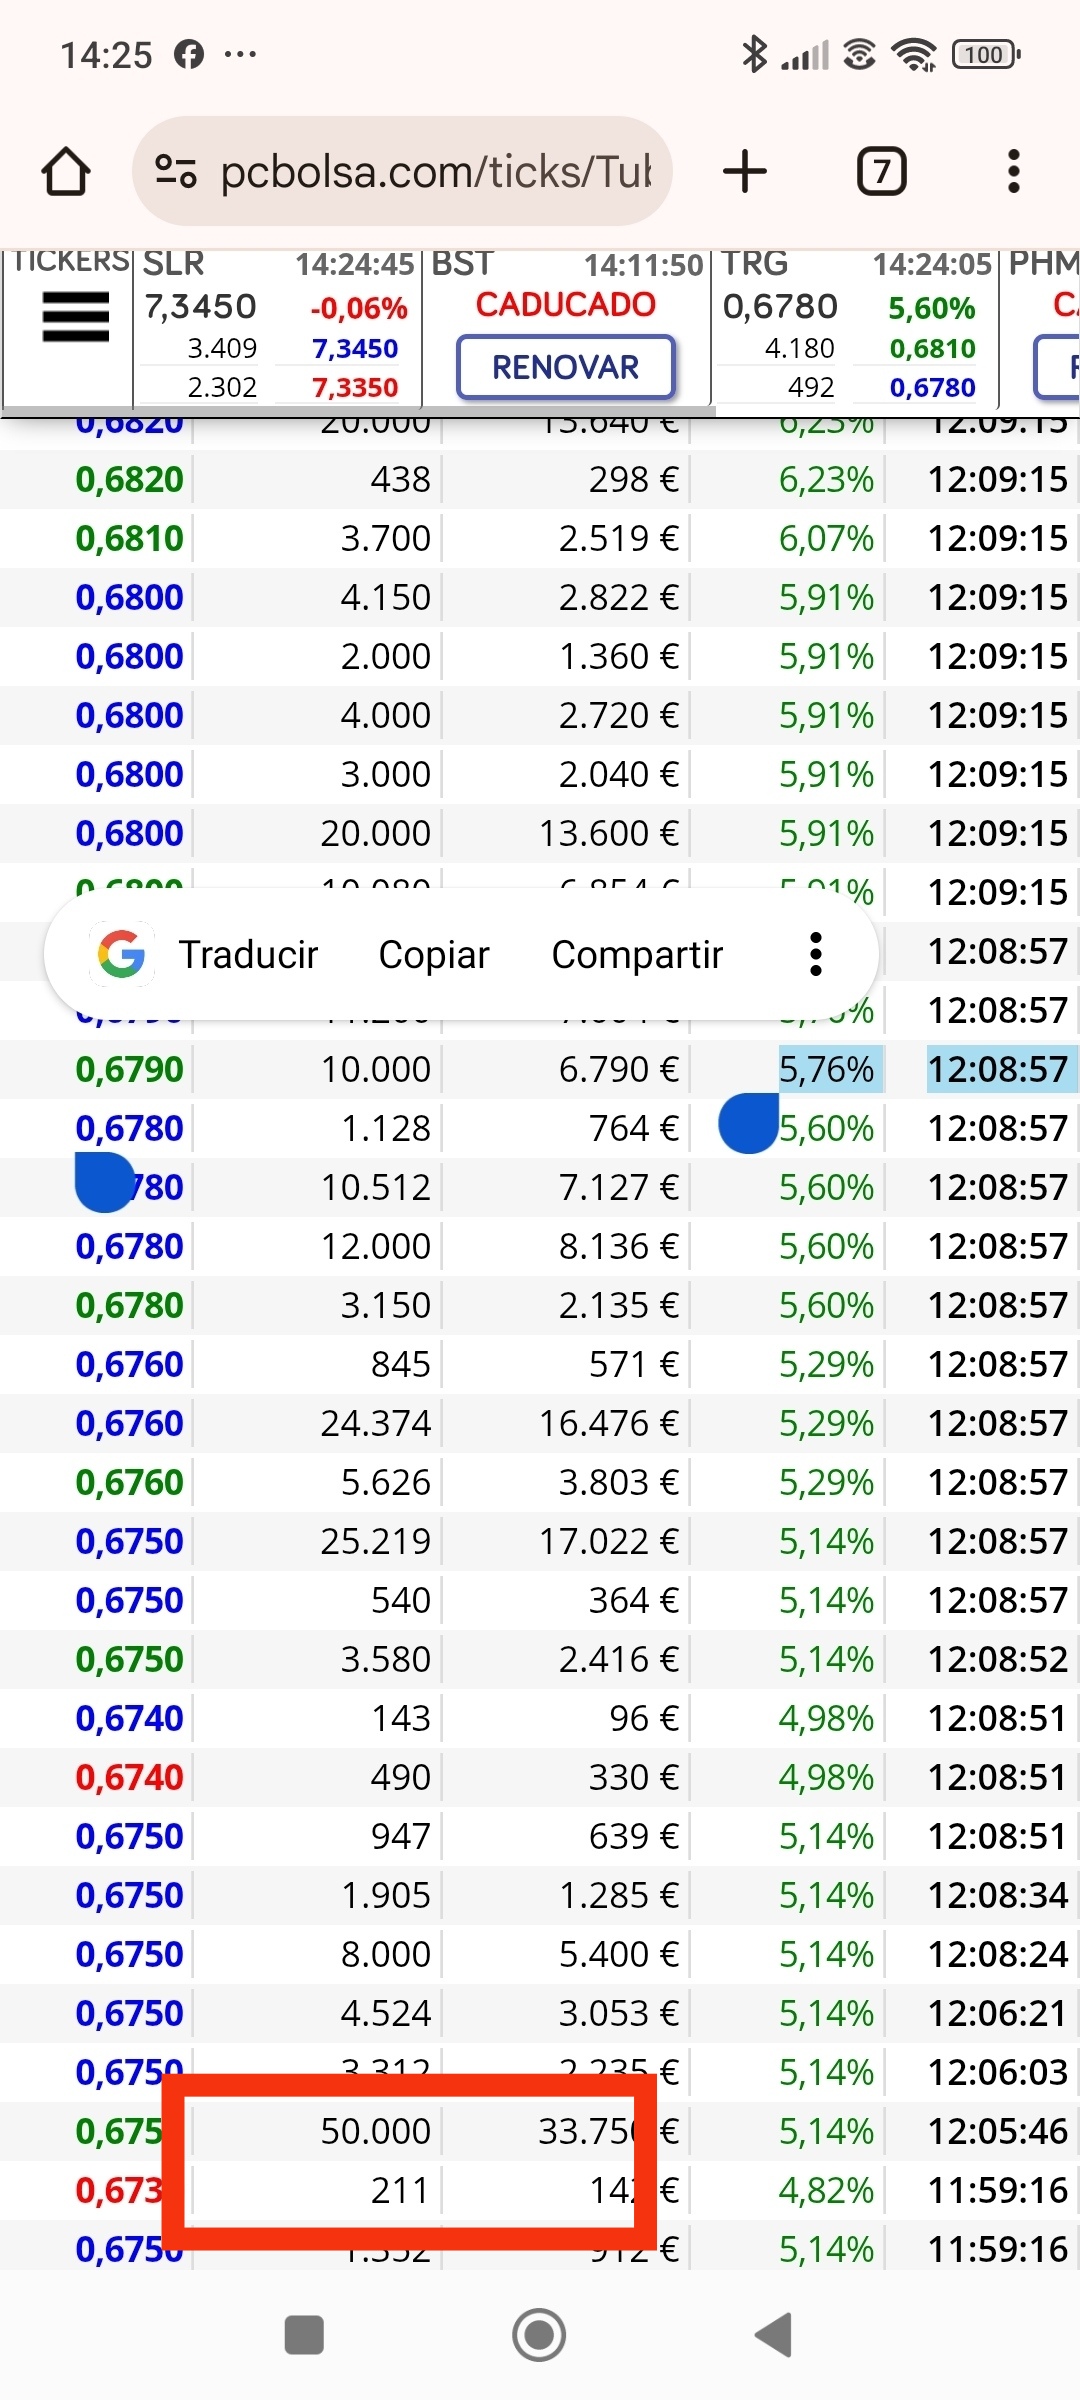Viewport: 1080px width, 2400px height.
Task: Tap the 8.136 € amount cell
Action: pyautogui.click(x=618, y=1246)
